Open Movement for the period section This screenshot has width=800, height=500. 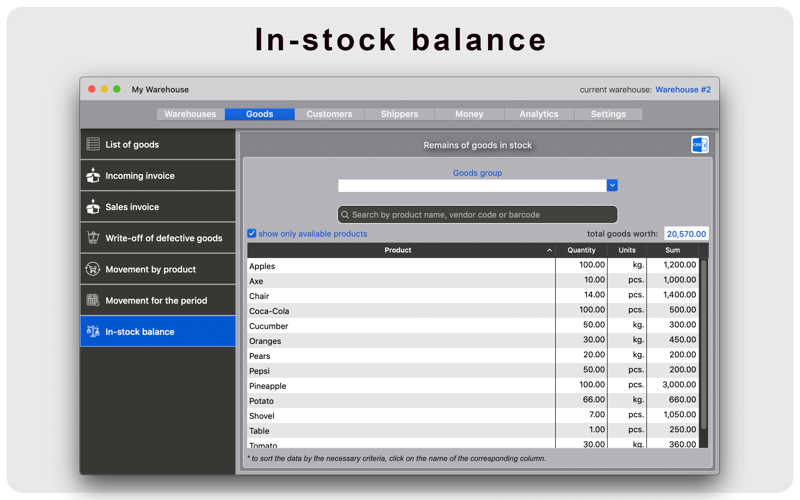point(158,300)
